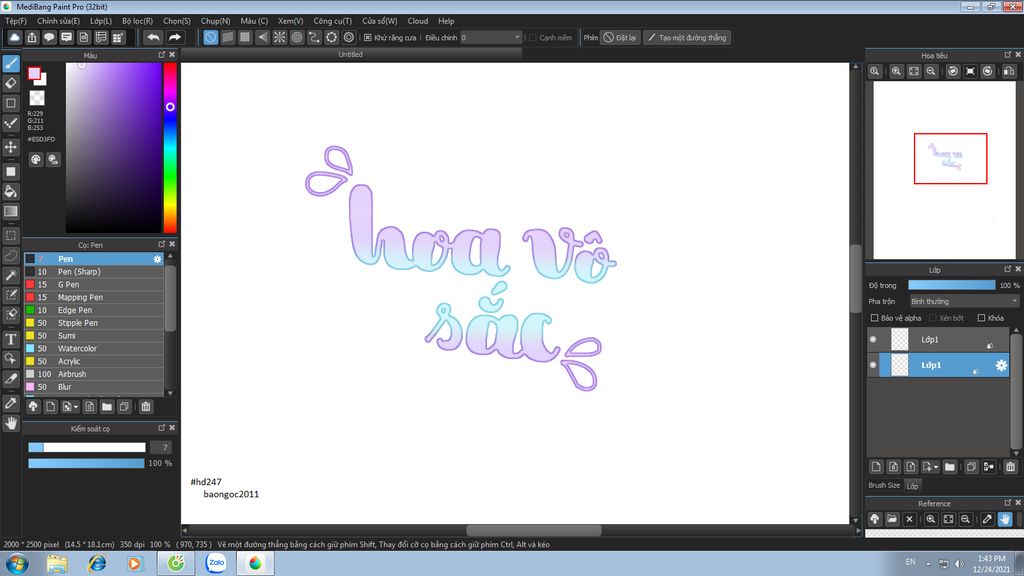1024x576 pixels.
Task: Select the Mapping Pen brush
Action: (94, 297)
